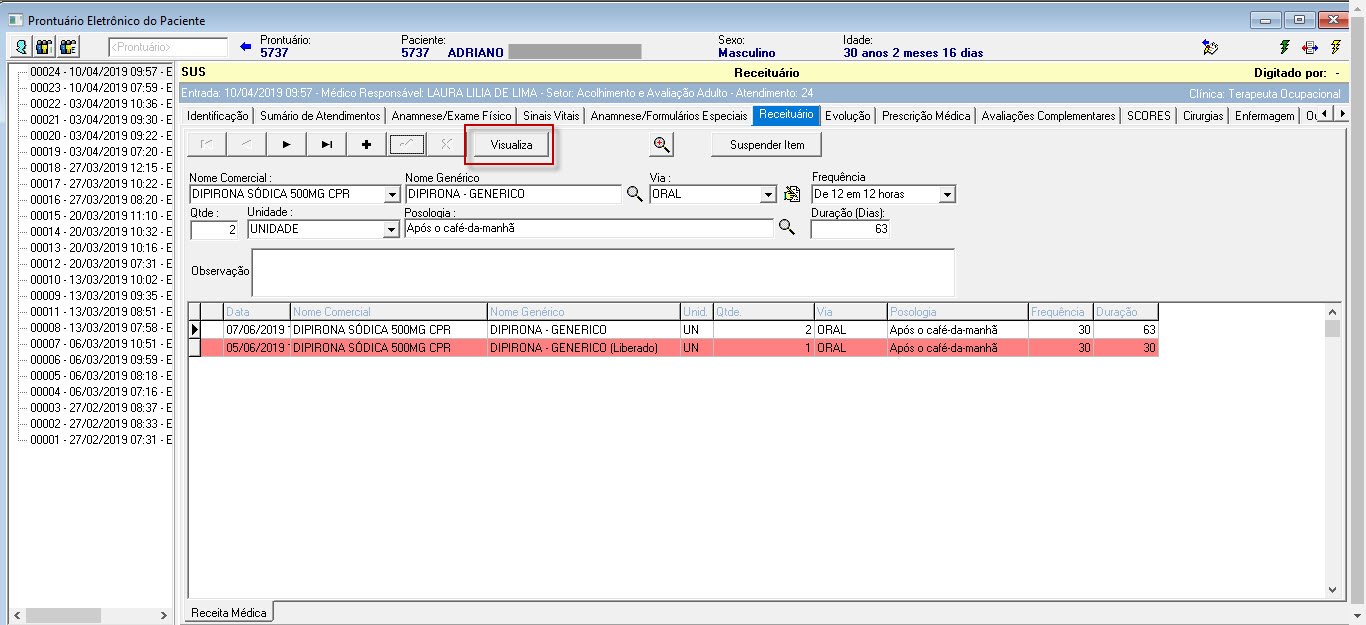Click the green lightning bolt icon
Screen dimensions: 1366x625
pyautogui.click(x=1285, y=47)
